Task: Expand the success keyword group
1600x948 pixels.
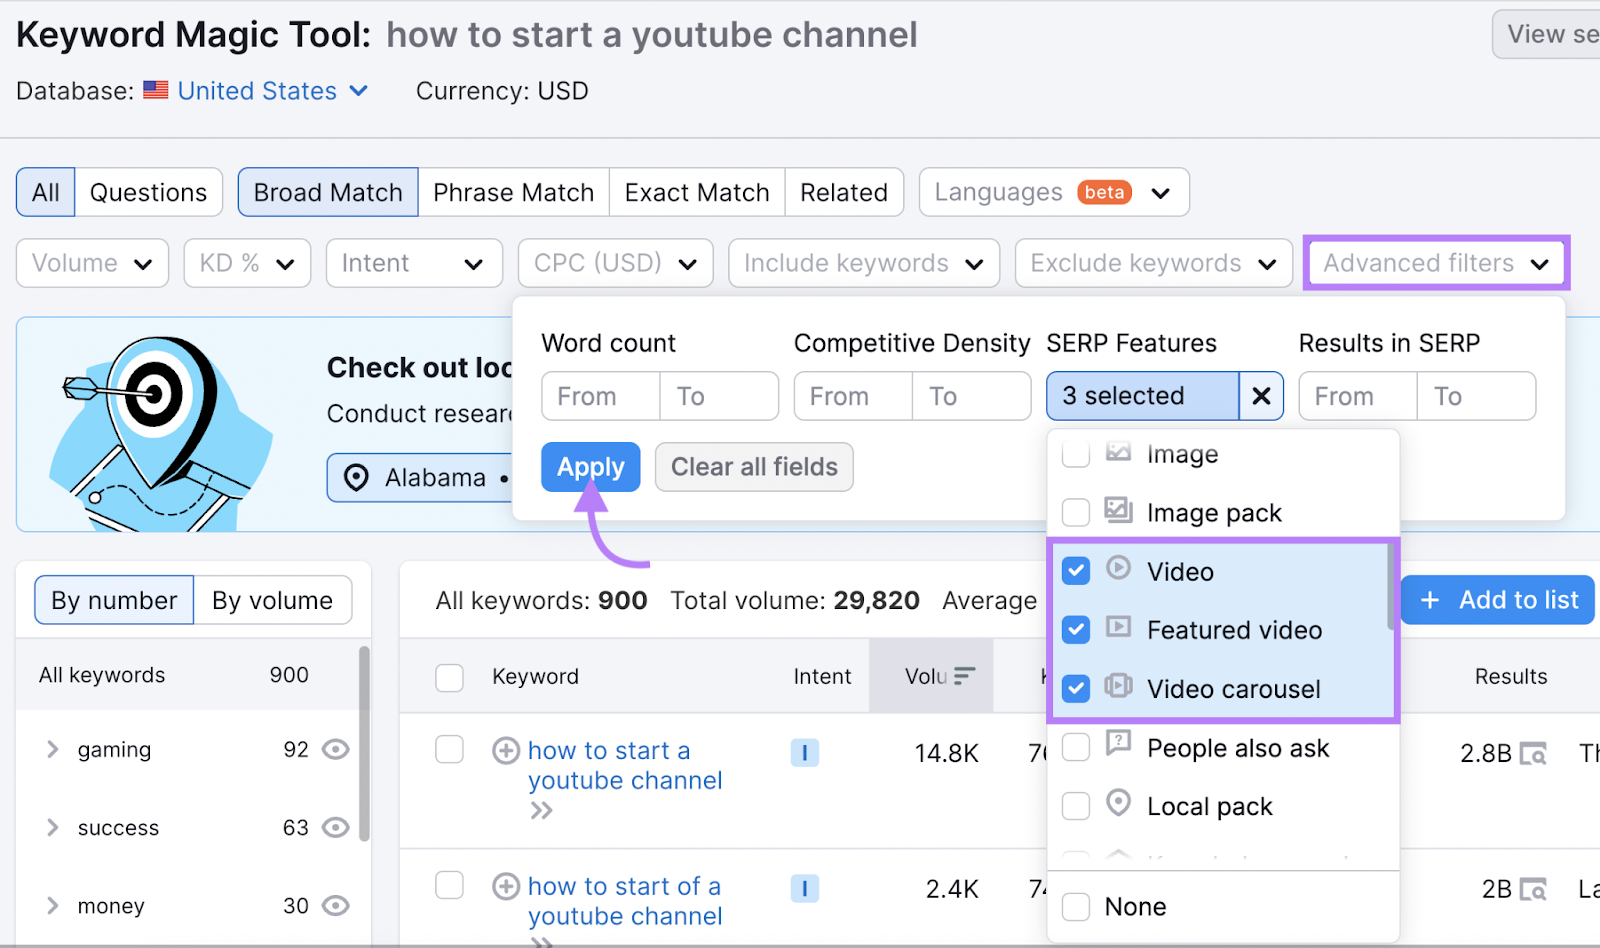Action: (x=53, y=827)
